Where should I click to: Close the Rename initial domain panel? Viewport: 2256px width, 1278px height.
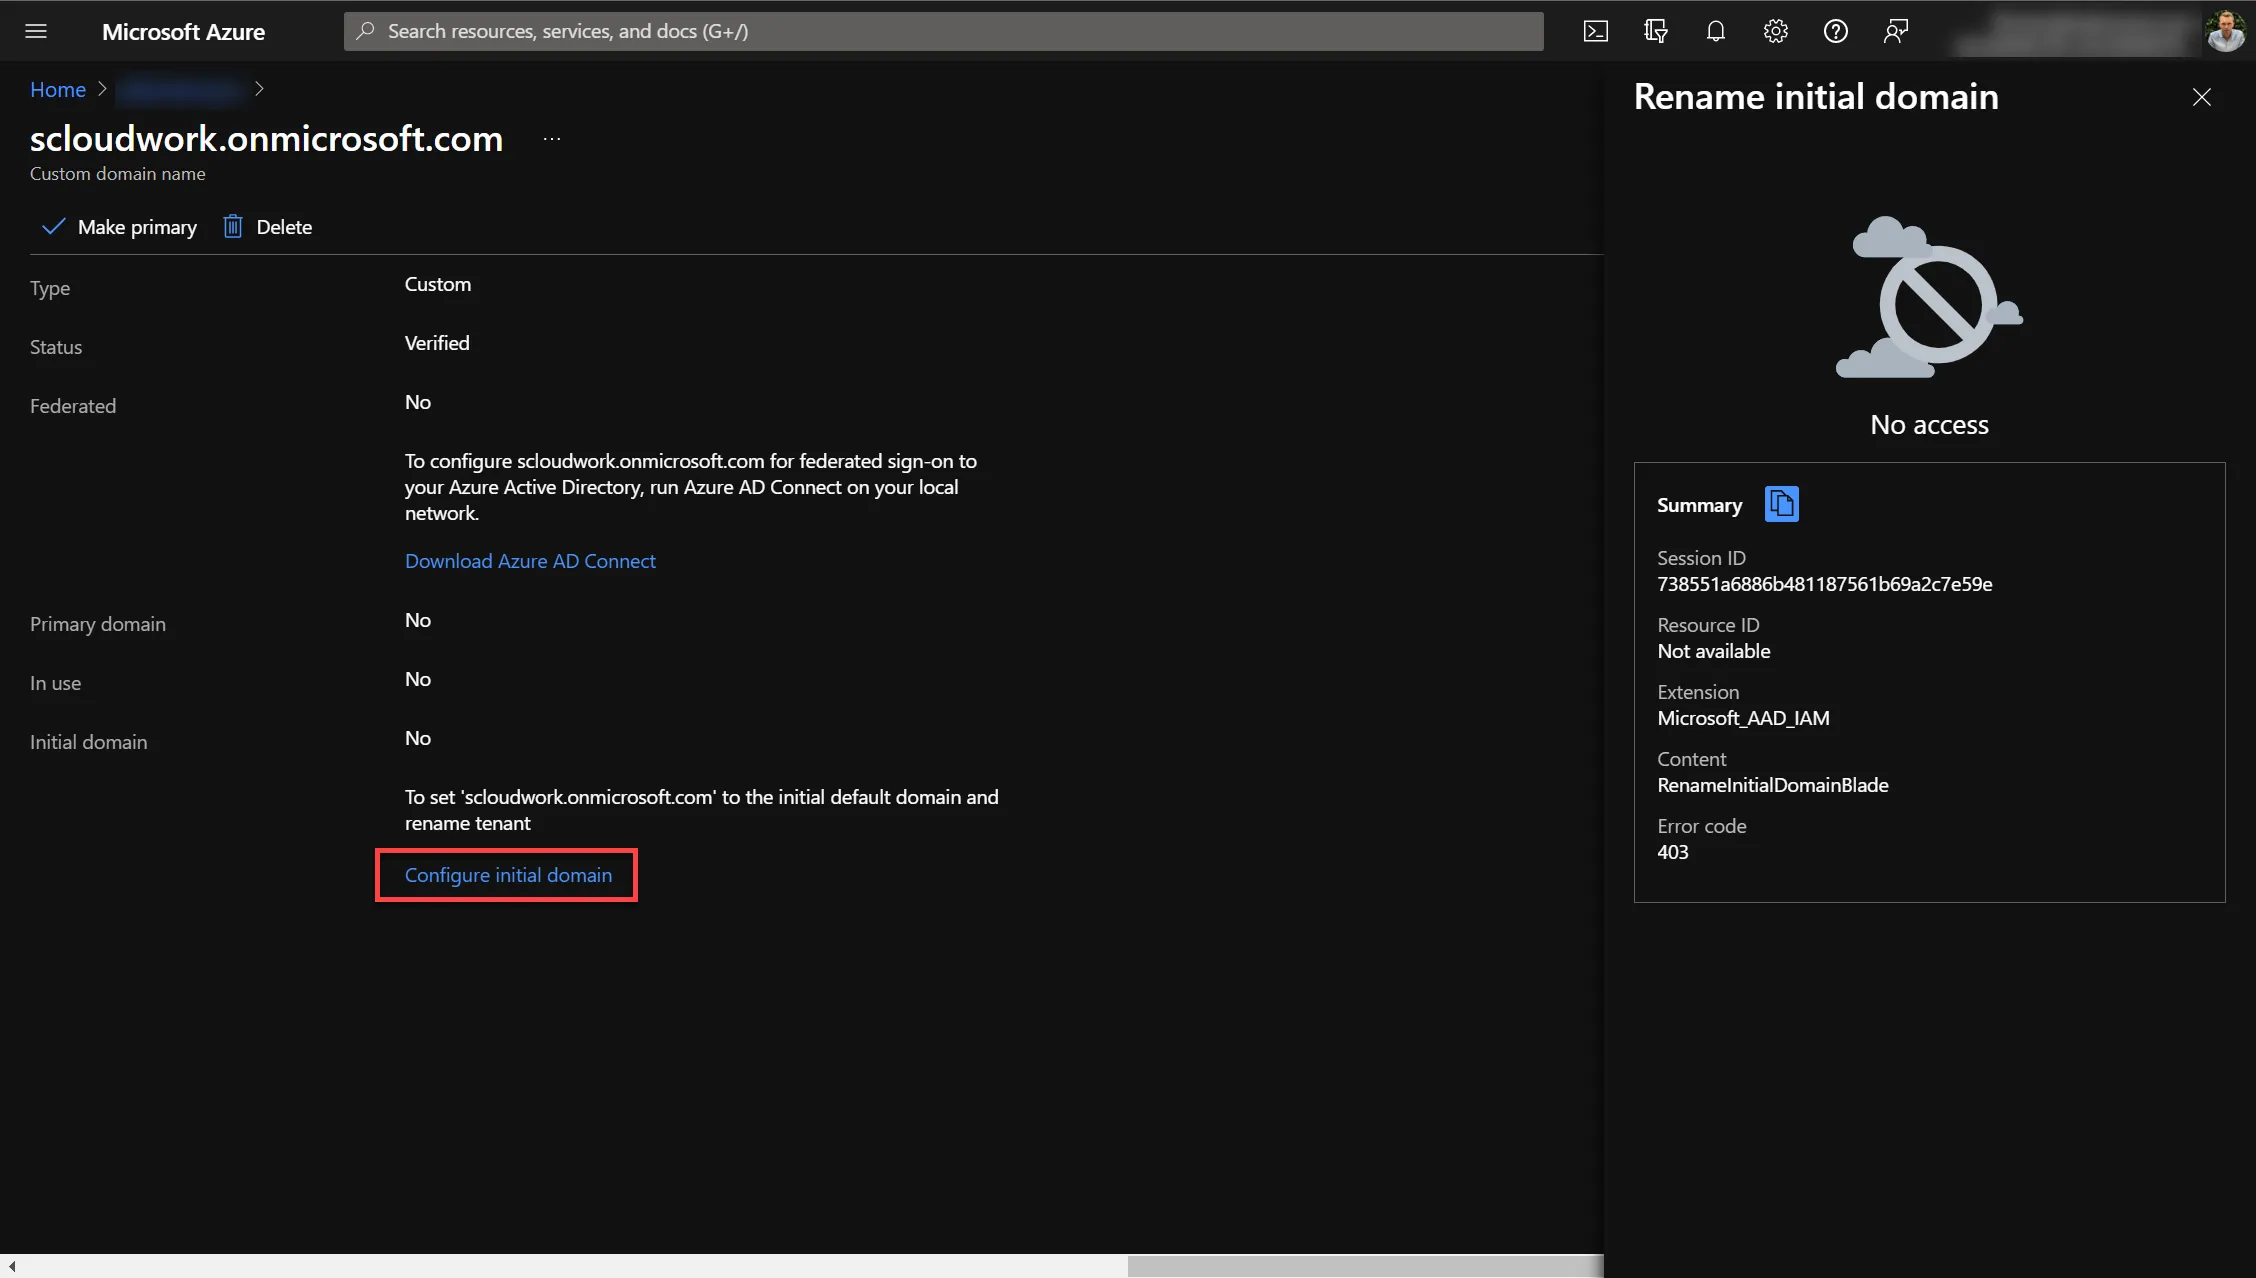point(2202,97)
